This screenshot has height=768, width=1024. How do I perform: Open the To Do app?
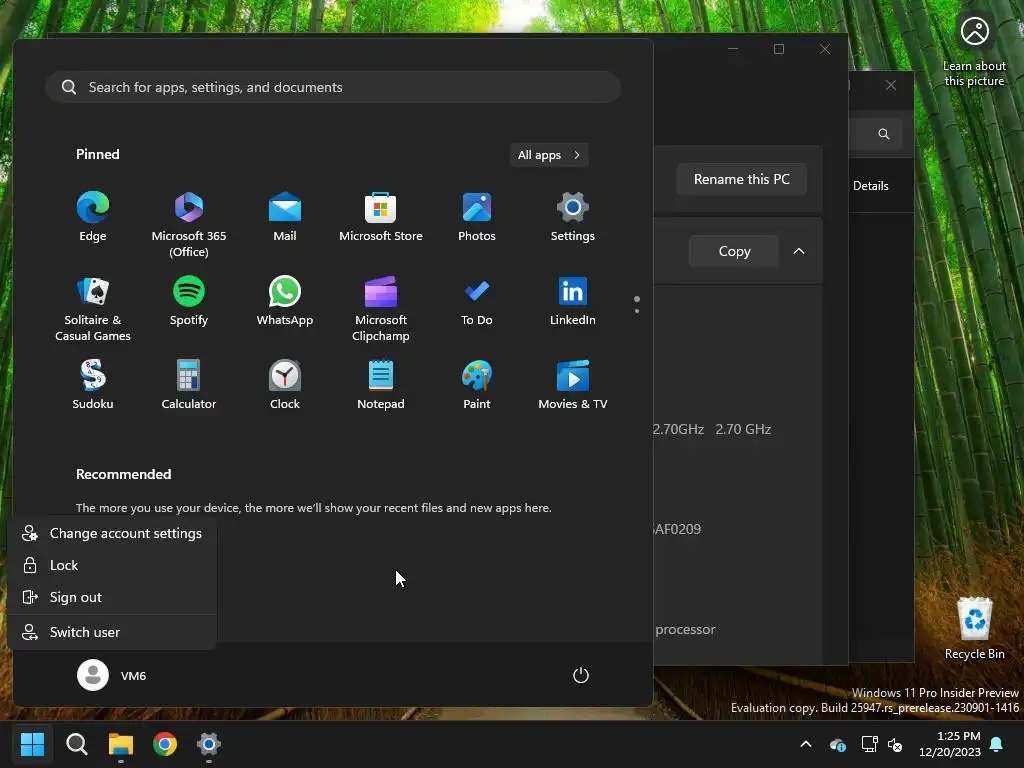[x=477, y=302]
